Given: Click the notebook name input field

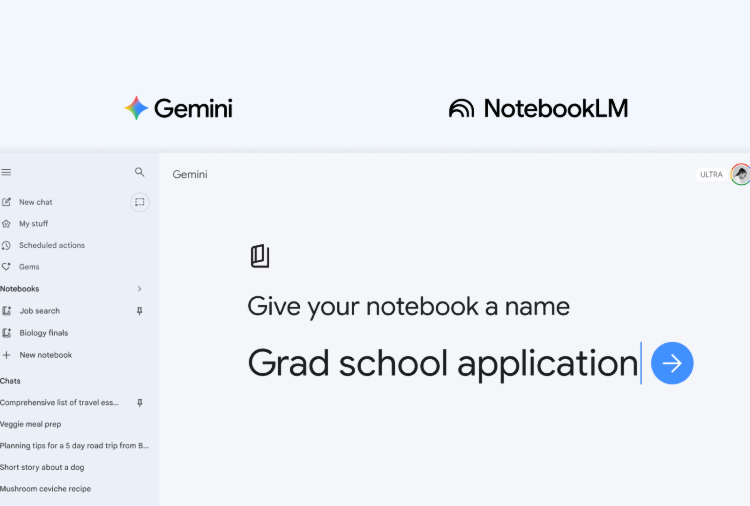Looking at the screenshot, I should pyautogui.click(x=445, y=363).
